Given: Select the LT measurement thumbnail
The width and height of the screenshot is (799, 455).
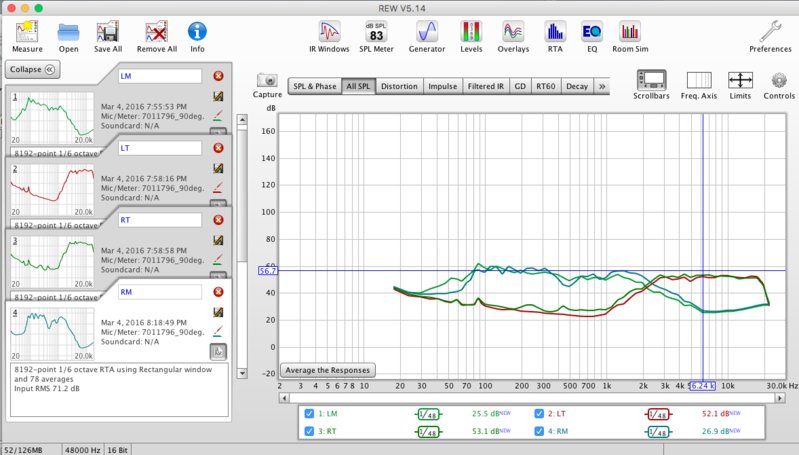Looking at the screenshot, I should 52,190.
